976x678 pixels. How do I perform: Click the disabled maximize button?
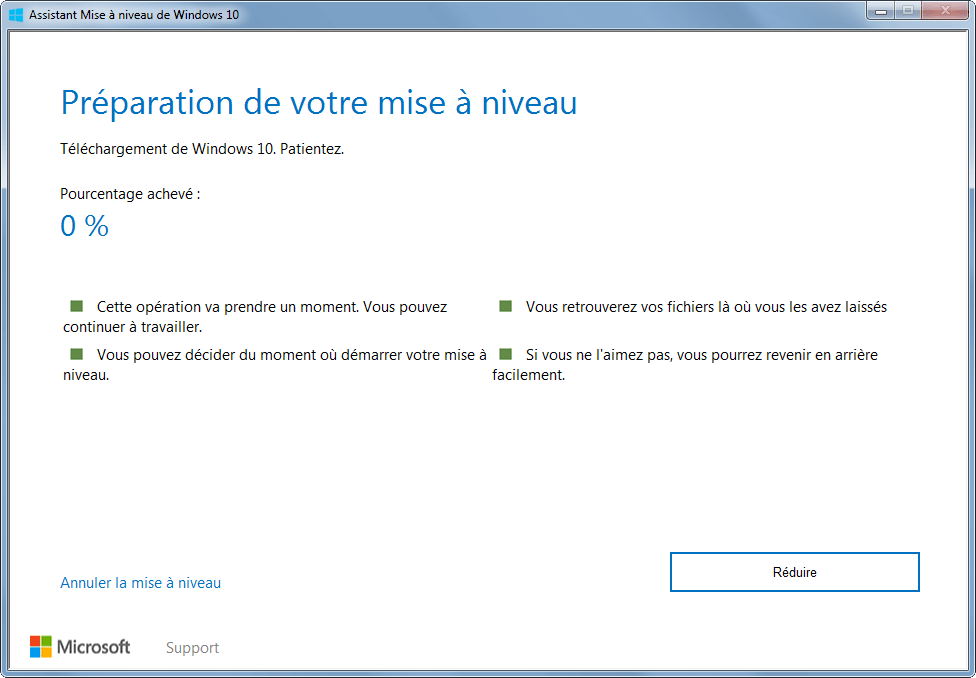(x=908, y=11)
